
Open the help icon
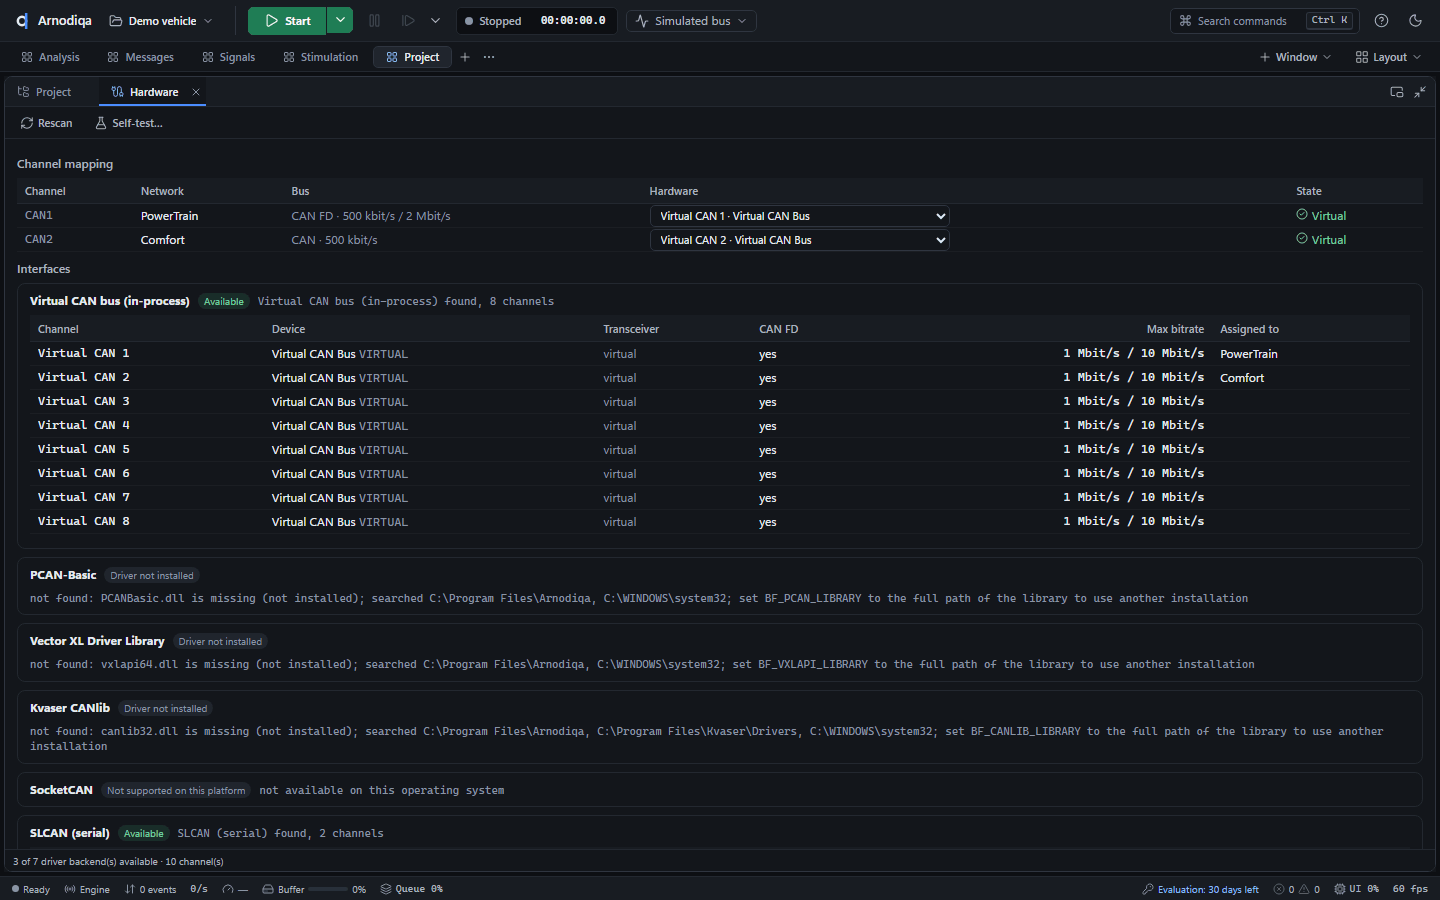(x=1381, y=21)
